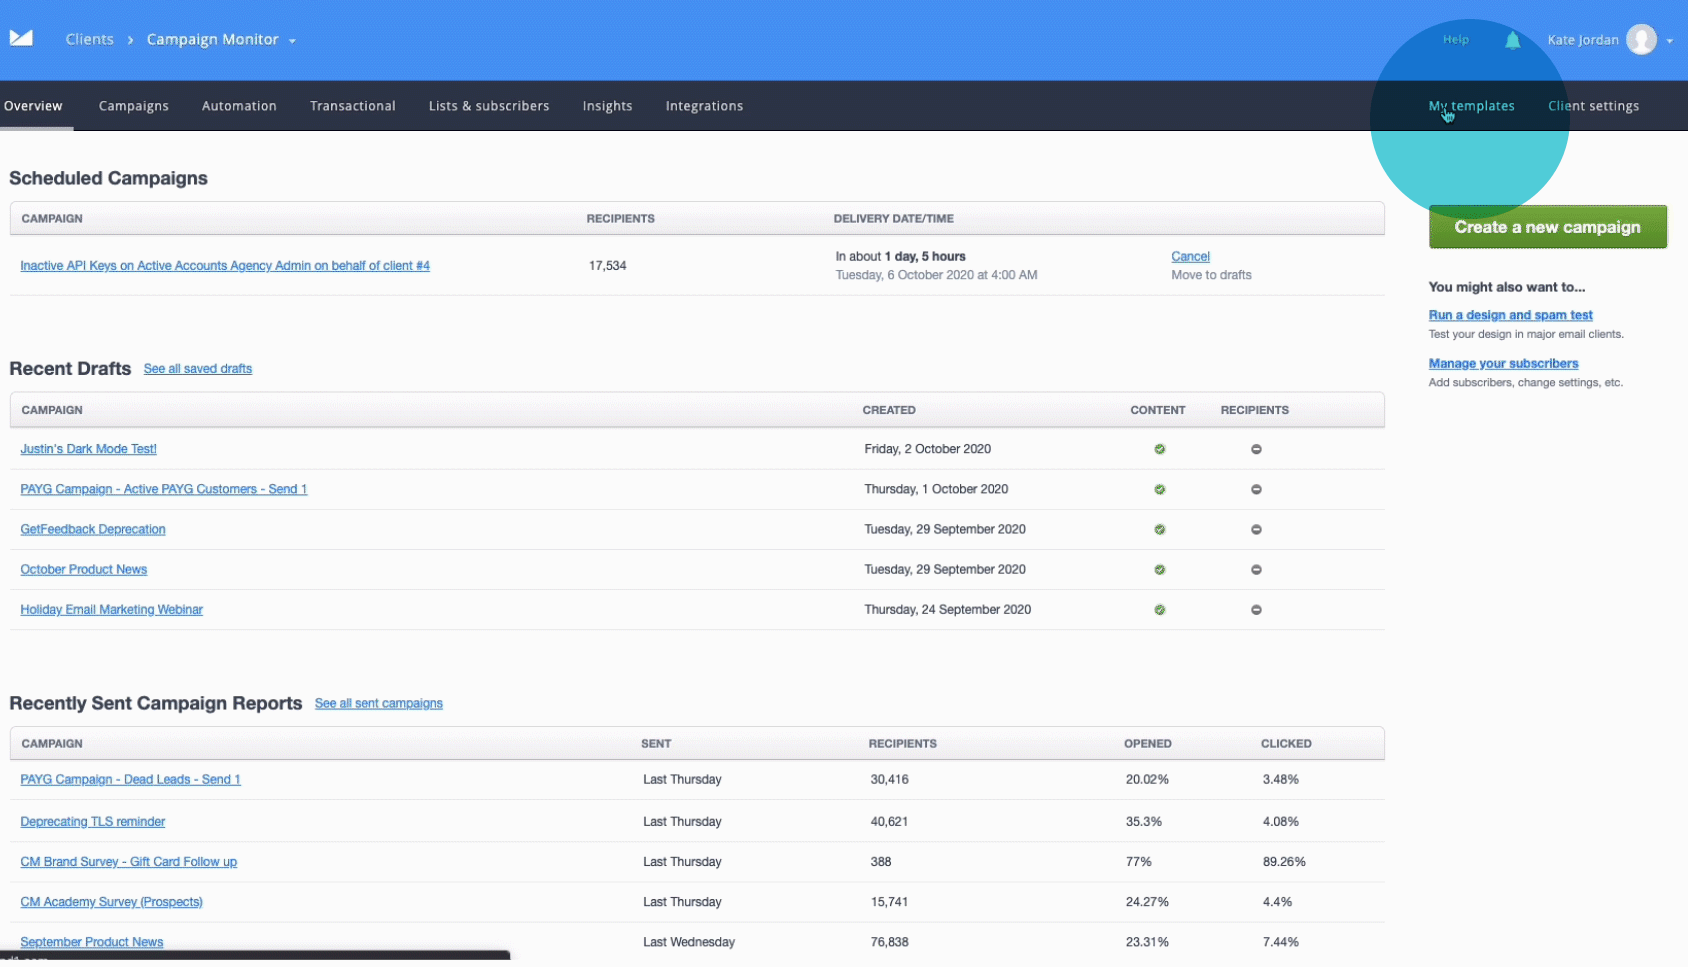Image resolution: width=1688 pixels, height=967 pixels.
Task: Open the Inactive API Keys scheduled campaign
Action: (x=225, y=266)
